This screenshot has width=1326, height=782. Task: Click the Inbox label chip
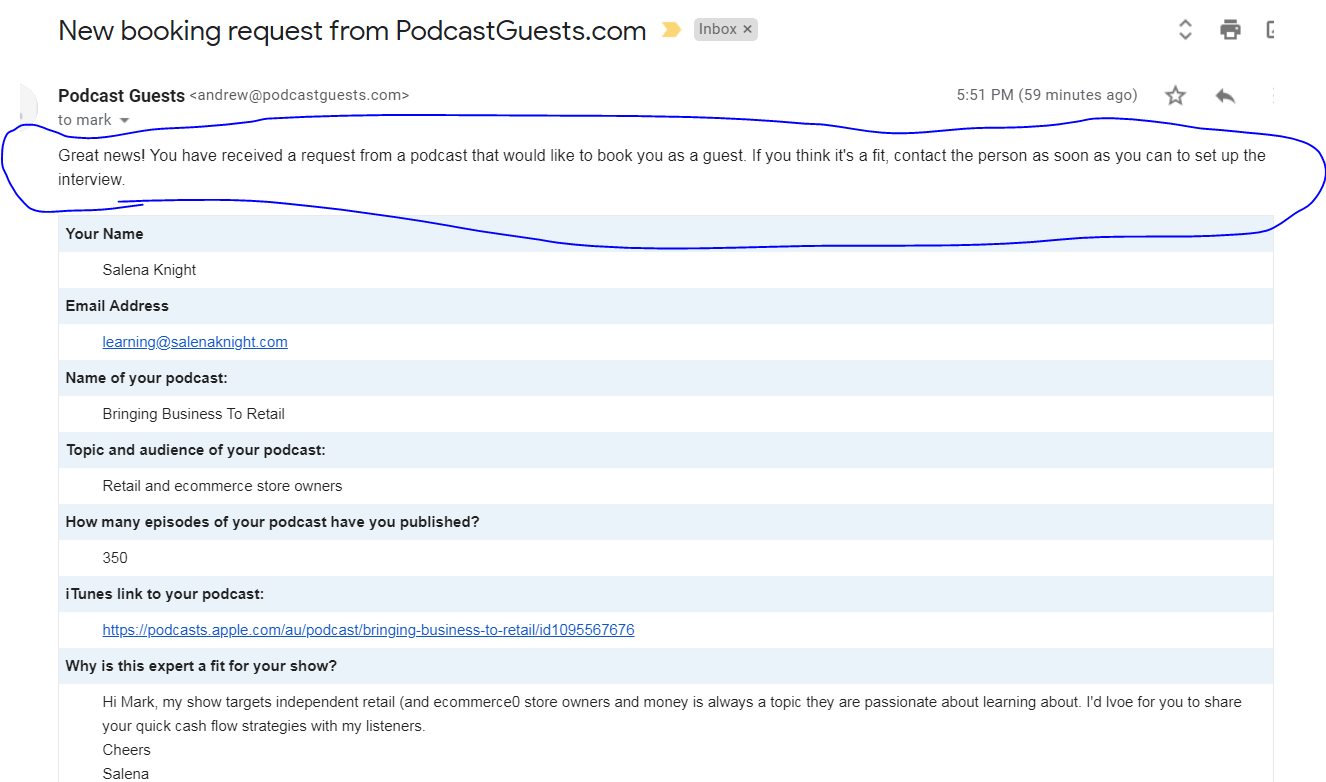pyautogui.click(x=717, y=30)
